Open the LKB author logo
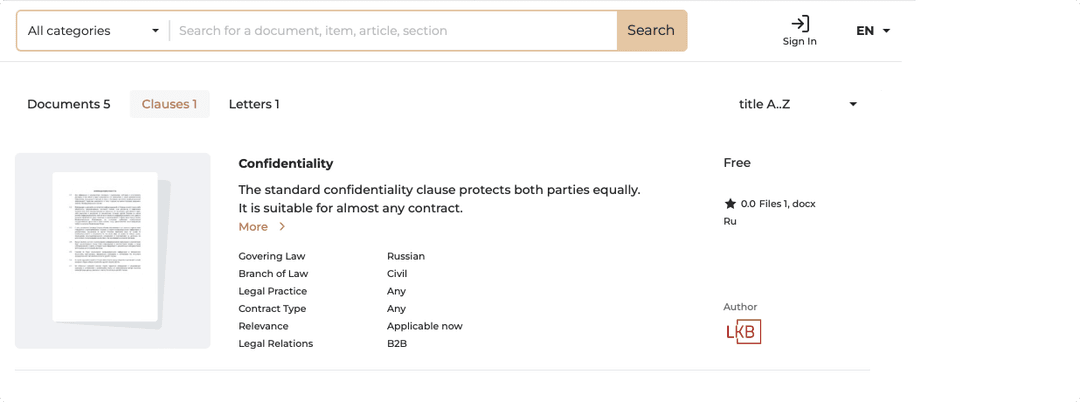This screenshot has width=1080, height=402. [x=743, y=332]
